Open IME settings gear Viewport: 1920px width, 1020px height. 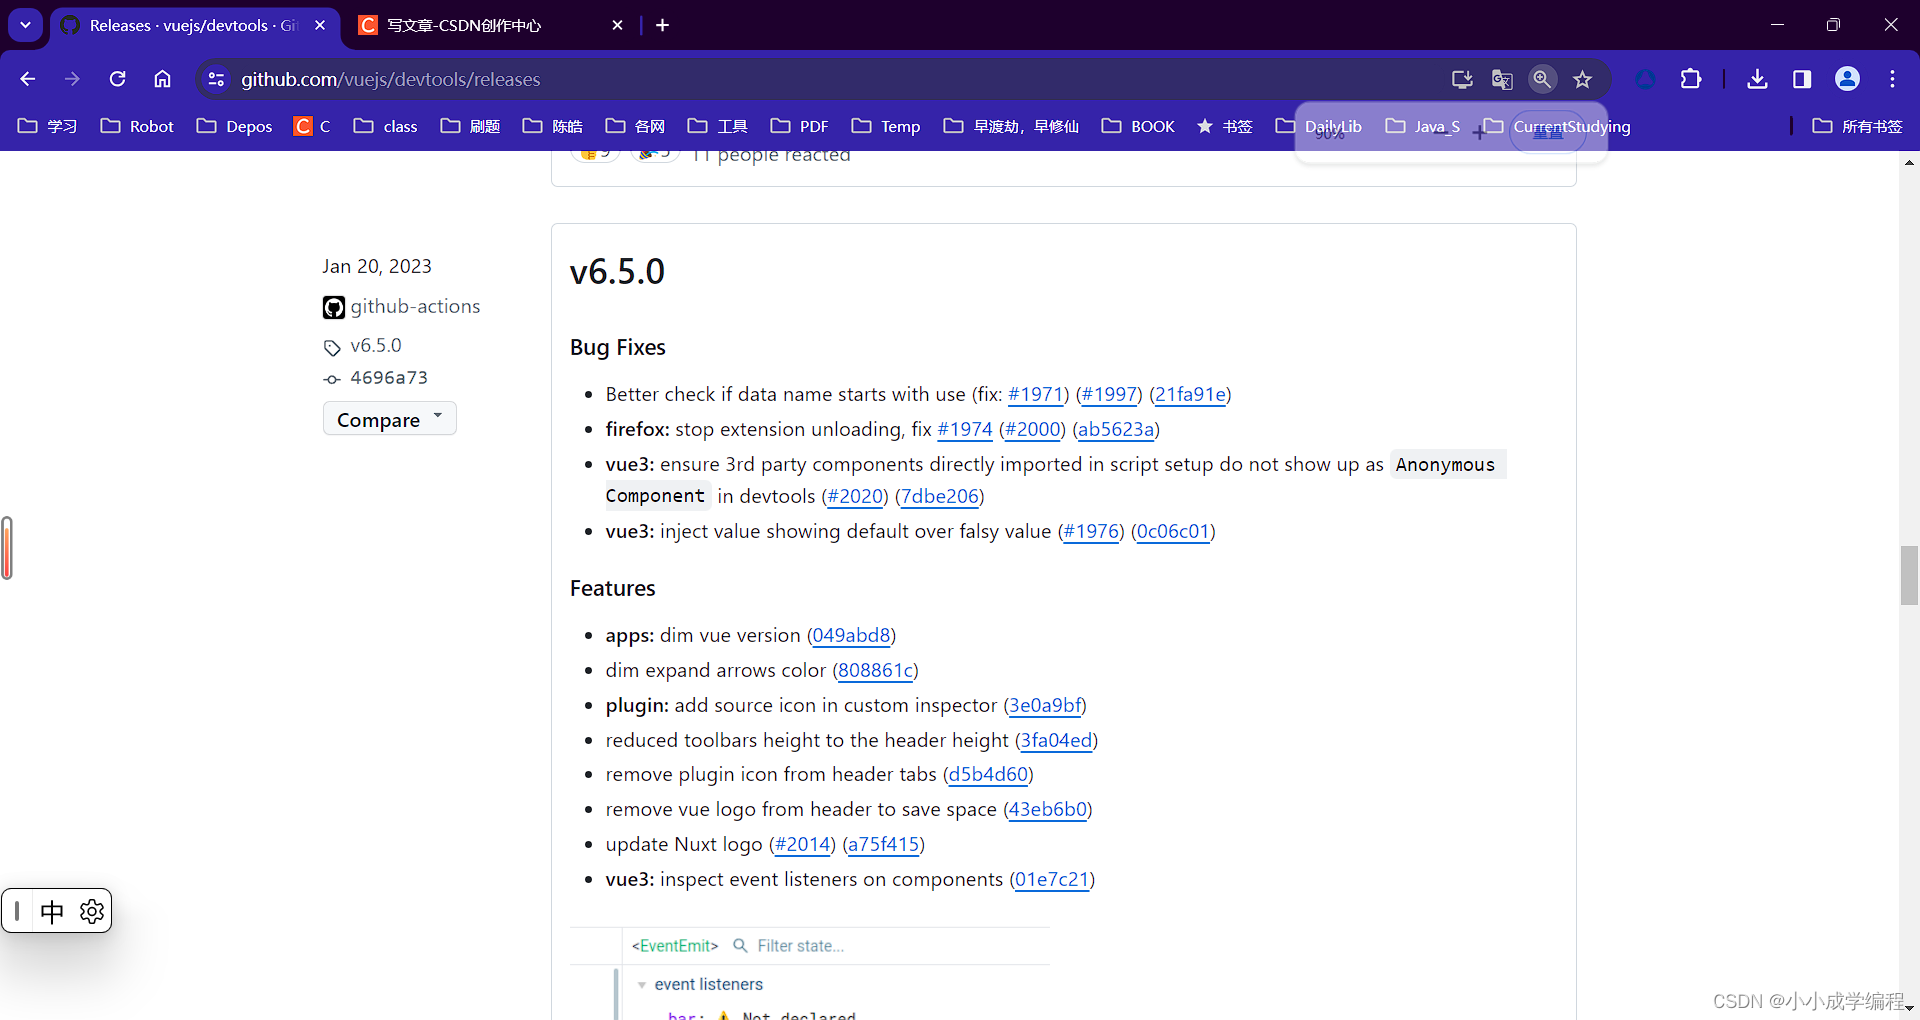point(92,911)
